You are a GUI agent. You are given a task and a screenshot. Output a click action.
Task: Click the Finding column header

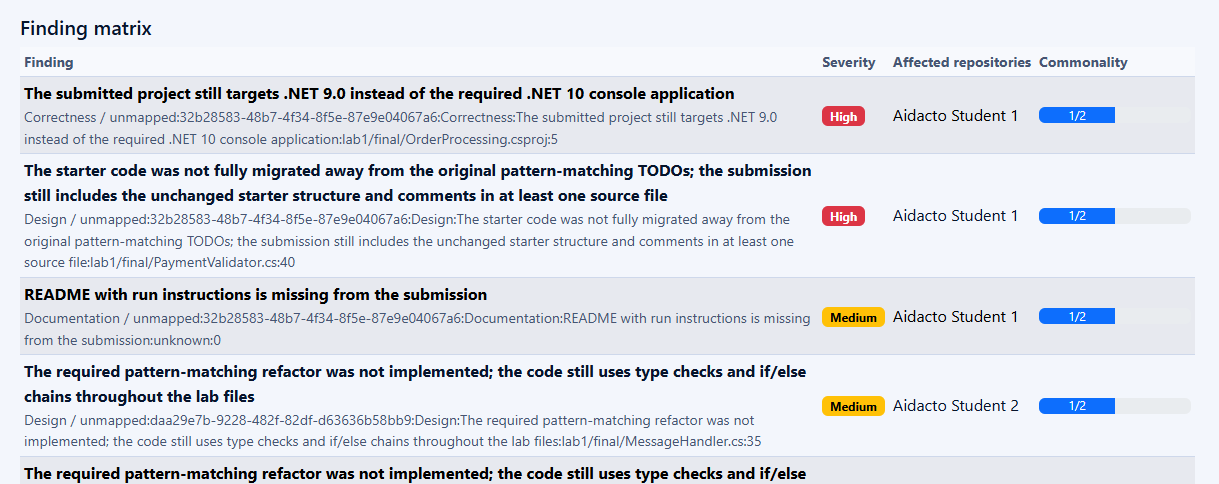pos(48,62)
